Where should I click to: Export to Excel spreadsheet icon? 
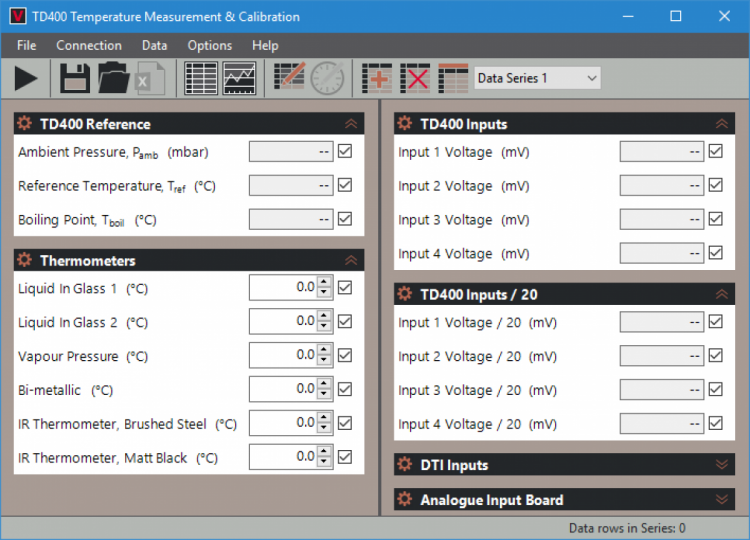(x=150, y=78)
